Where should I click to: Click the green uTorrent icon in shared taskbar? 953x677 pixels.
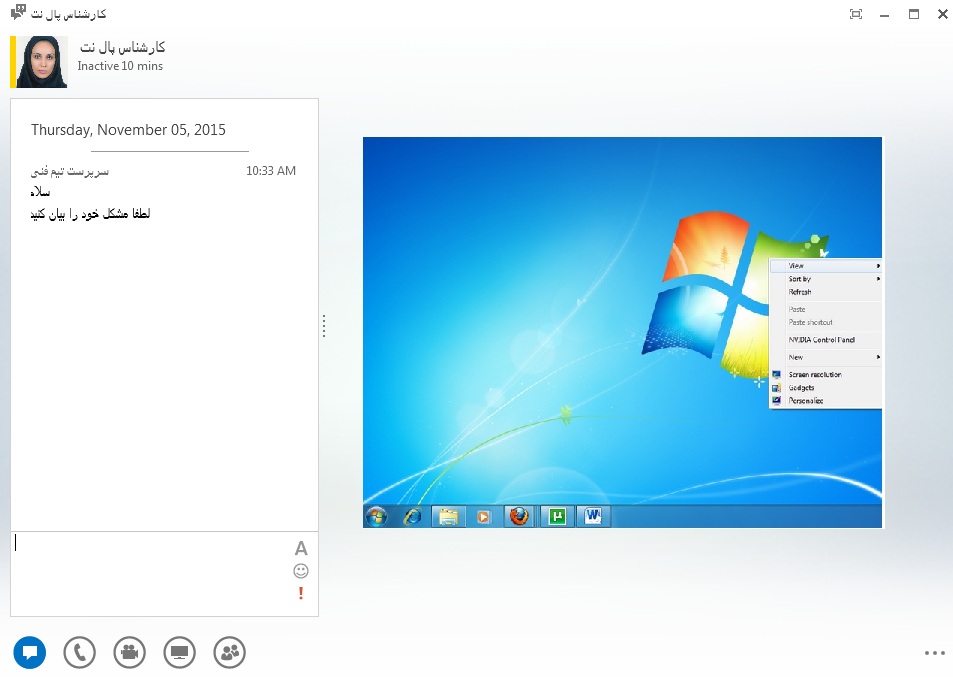tap(557, 517)
